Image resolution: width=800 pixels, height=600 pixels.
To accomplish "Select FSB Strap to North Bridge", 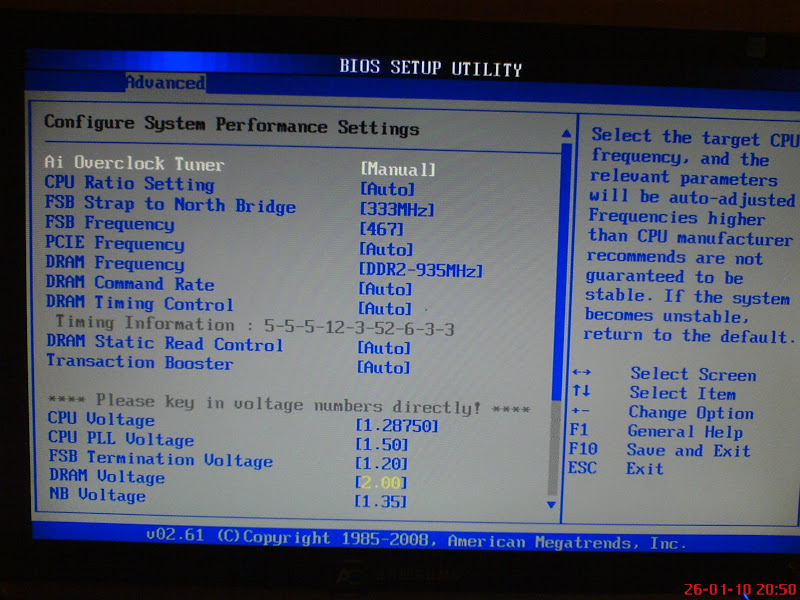I will (170, 204).
